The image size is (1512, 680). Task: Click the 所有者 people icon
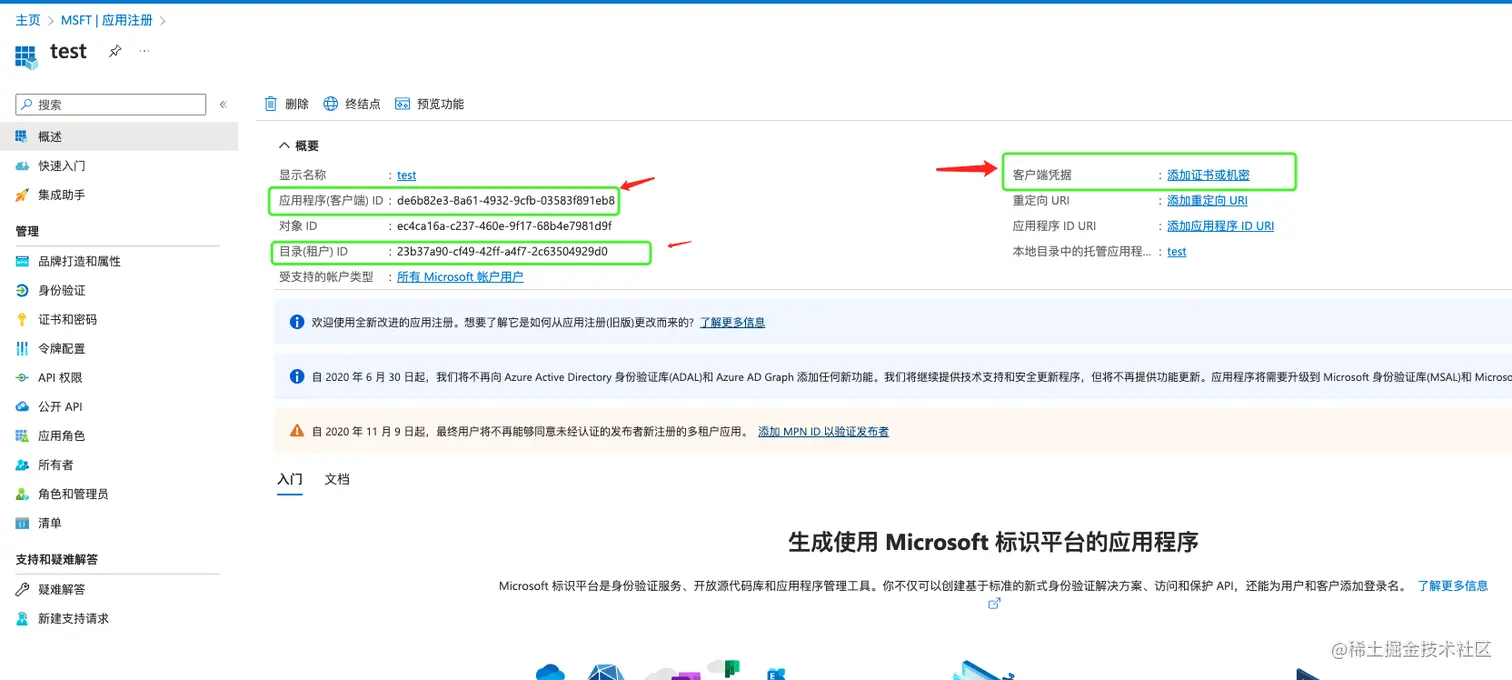22,465
